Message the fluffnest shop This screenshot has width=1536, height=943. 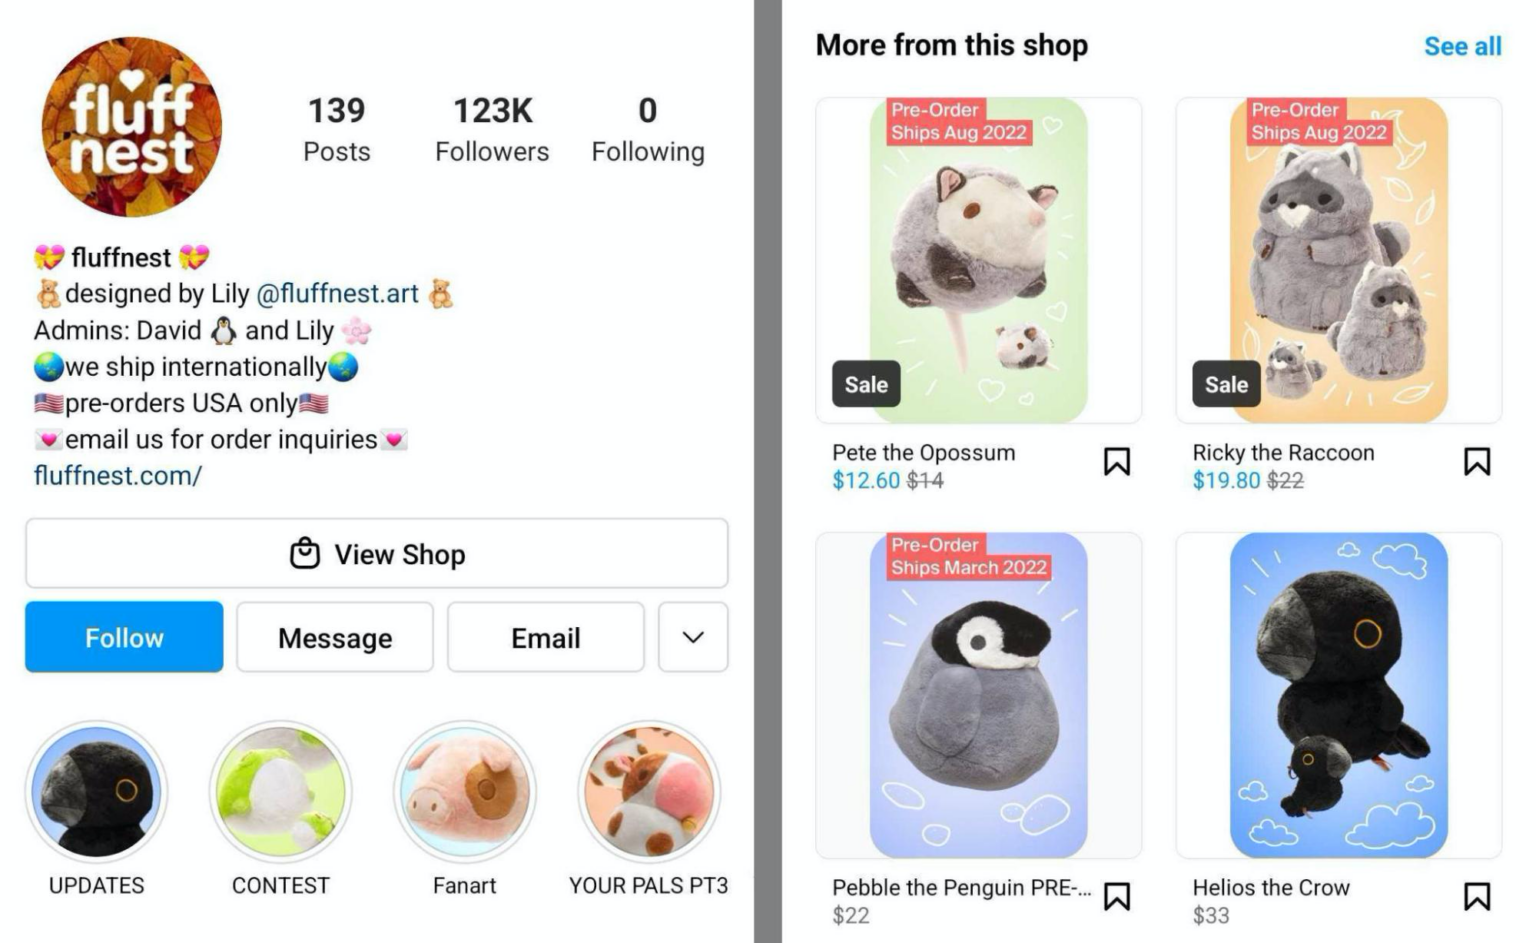click(x=334, y=637)
